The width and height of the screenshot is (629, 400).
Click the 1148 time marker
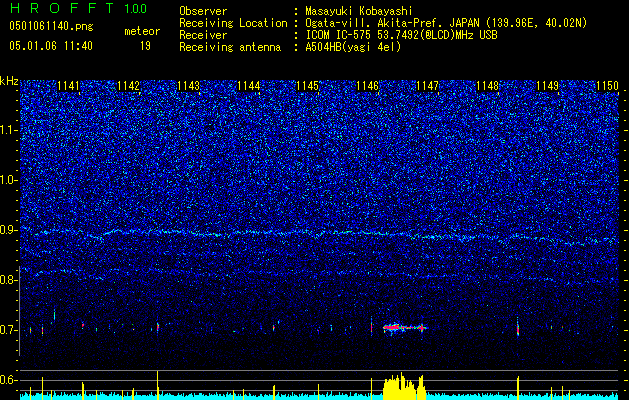tap(487, 86)
